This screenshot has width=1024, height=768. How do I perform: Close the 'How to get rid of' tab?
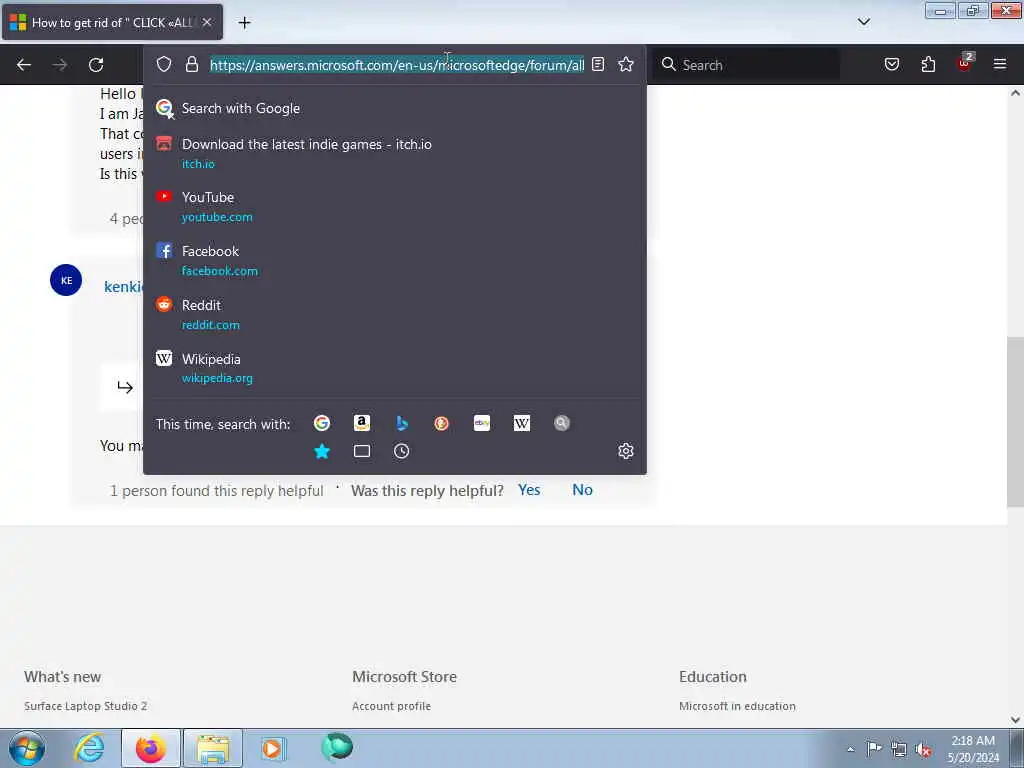[x=207, y=22]
